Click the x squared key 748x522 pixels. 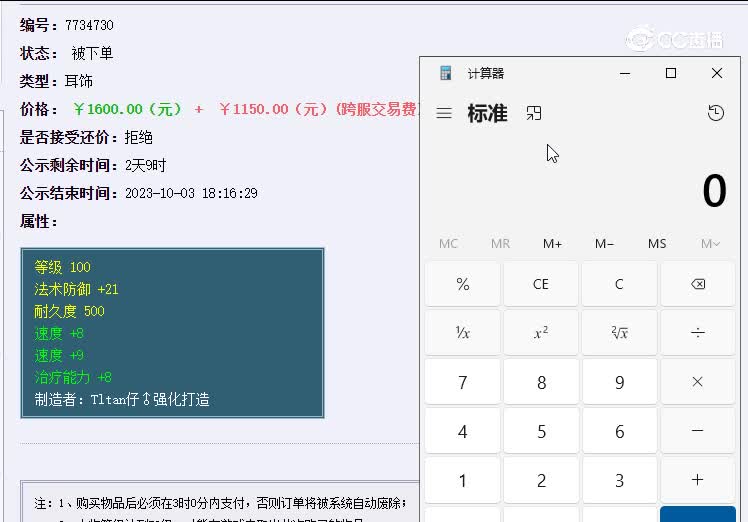(x=540, y=333)
